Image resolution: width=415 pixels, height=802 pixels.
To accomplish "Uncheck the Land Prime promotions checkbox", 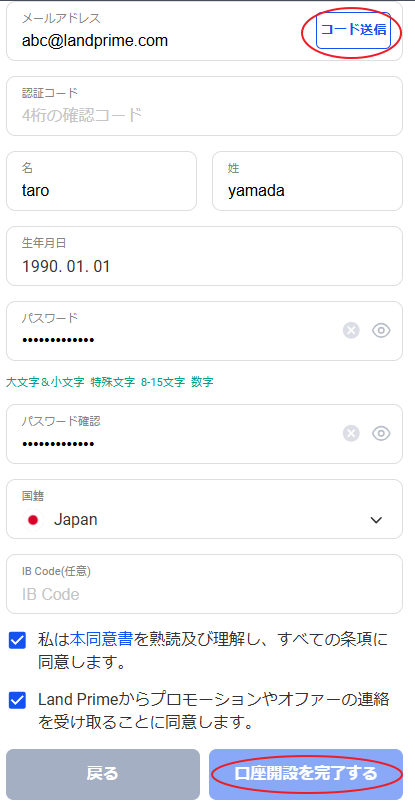I will [x=17, y=700].
